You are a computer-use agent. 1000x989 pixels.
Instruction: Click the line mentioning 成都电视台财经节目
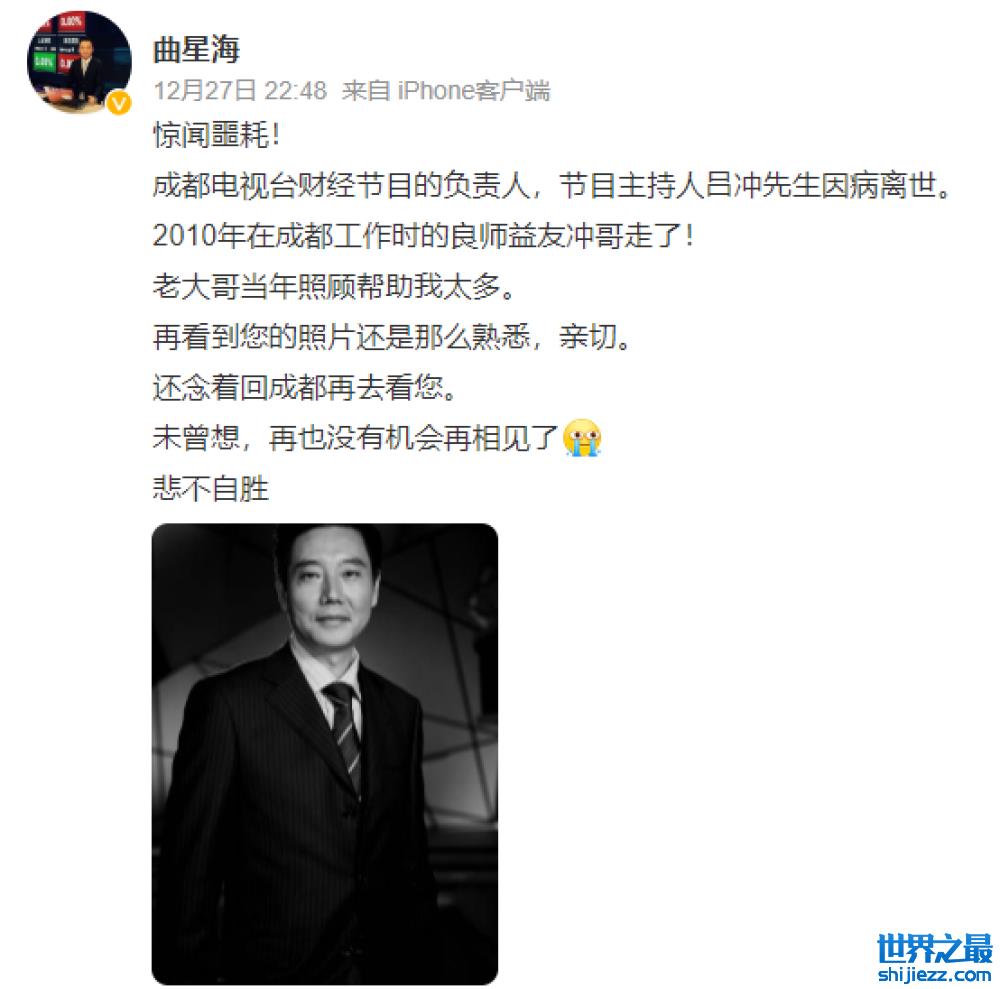coord(552,186)
